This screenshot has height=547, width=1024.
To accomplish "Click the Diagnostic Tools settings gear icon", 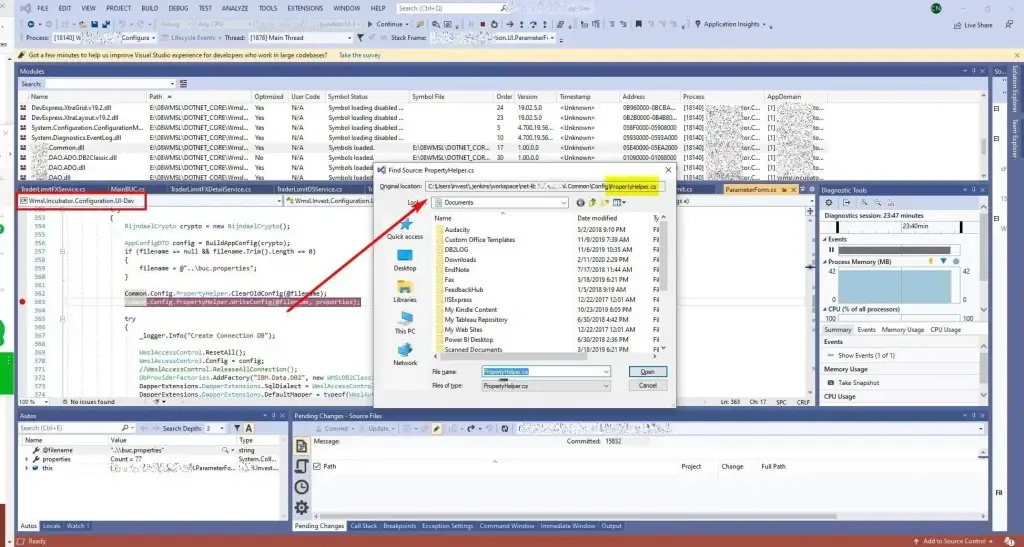I will click(x=829, y=203).
